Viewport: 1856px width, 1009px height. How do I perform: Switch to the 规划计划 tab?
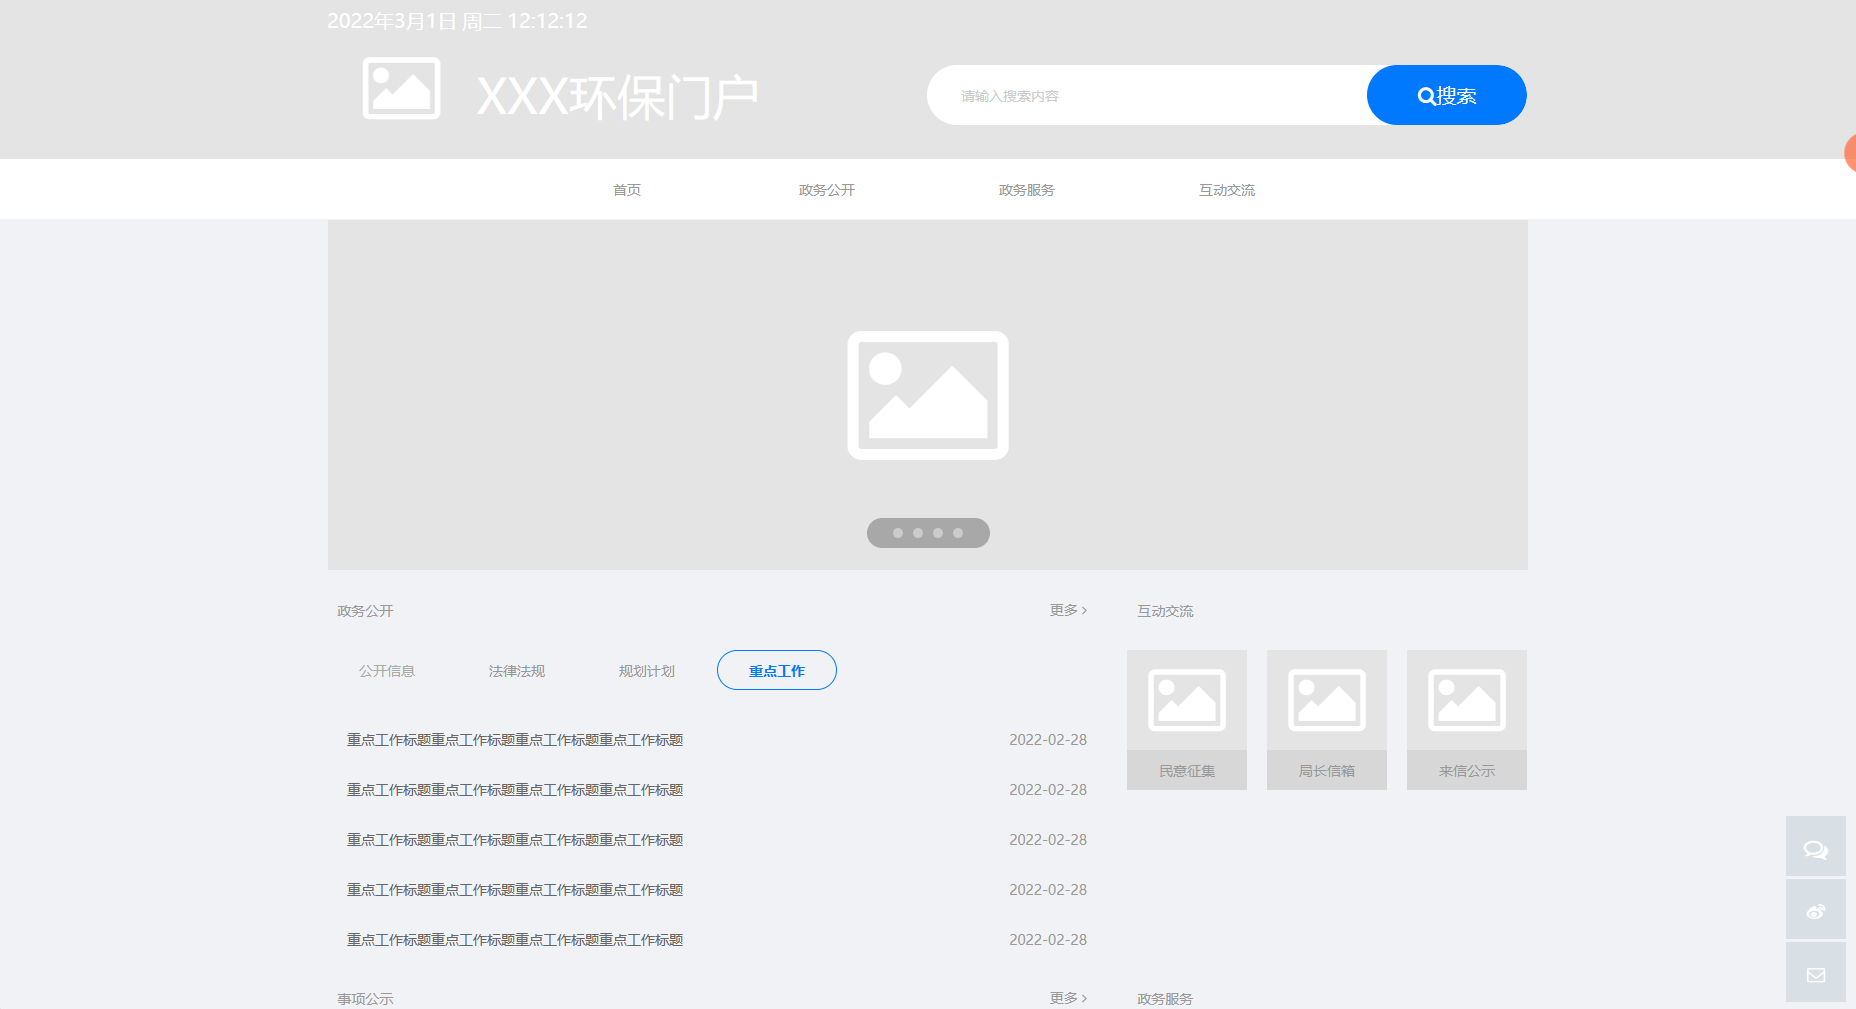coord(647,671)
